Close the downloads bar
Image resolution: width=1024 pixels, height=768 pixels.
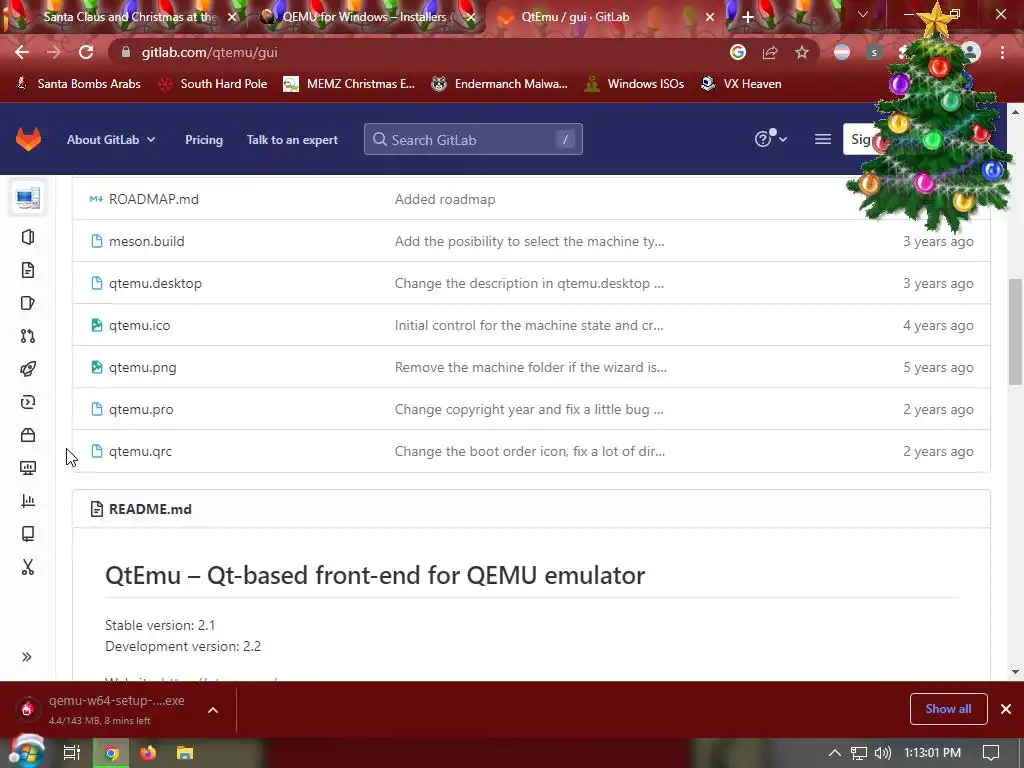click(x=1006, y=709)
